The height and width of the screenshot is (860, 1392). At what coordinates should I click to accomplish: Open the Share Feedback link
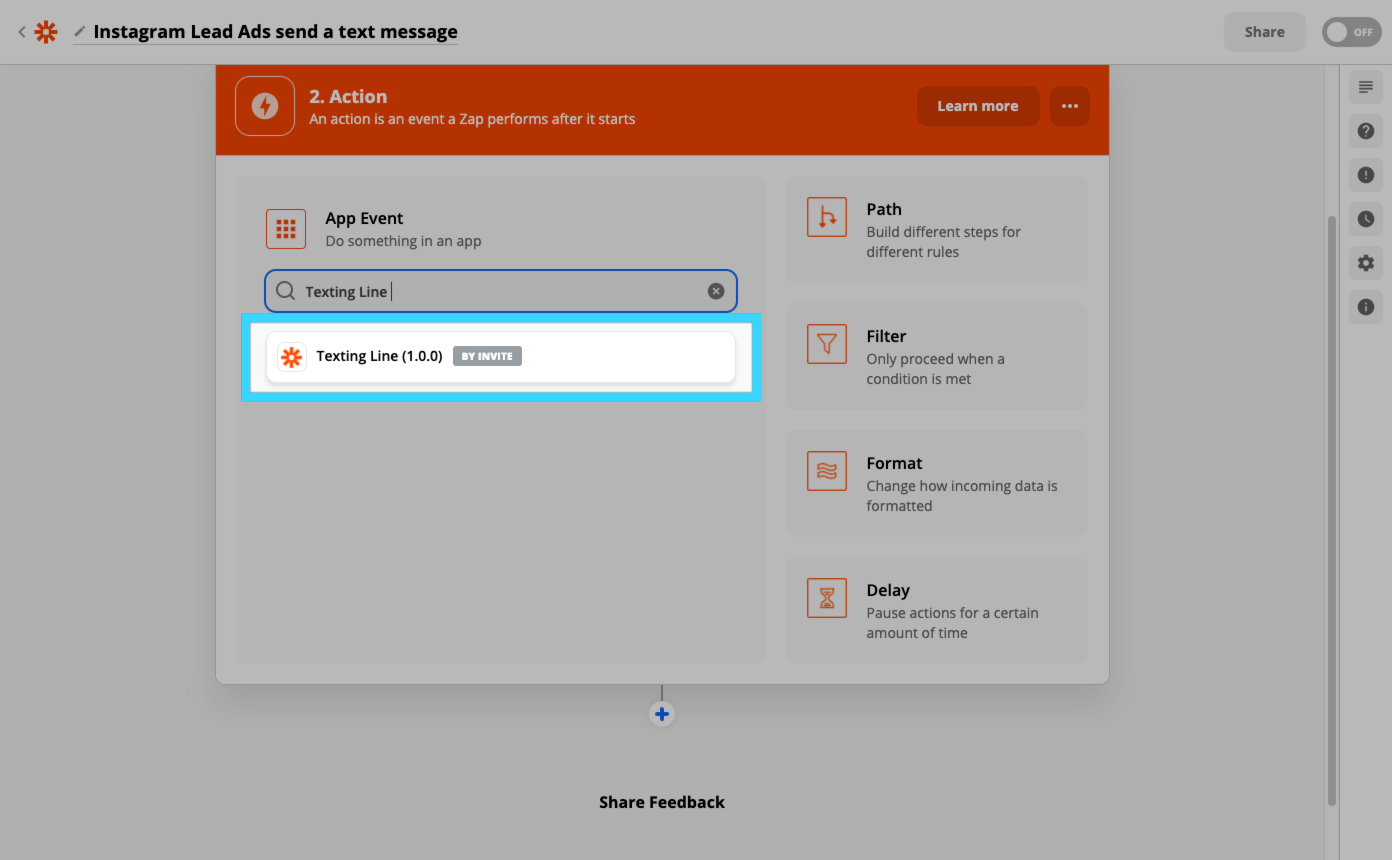pos(661,802)
